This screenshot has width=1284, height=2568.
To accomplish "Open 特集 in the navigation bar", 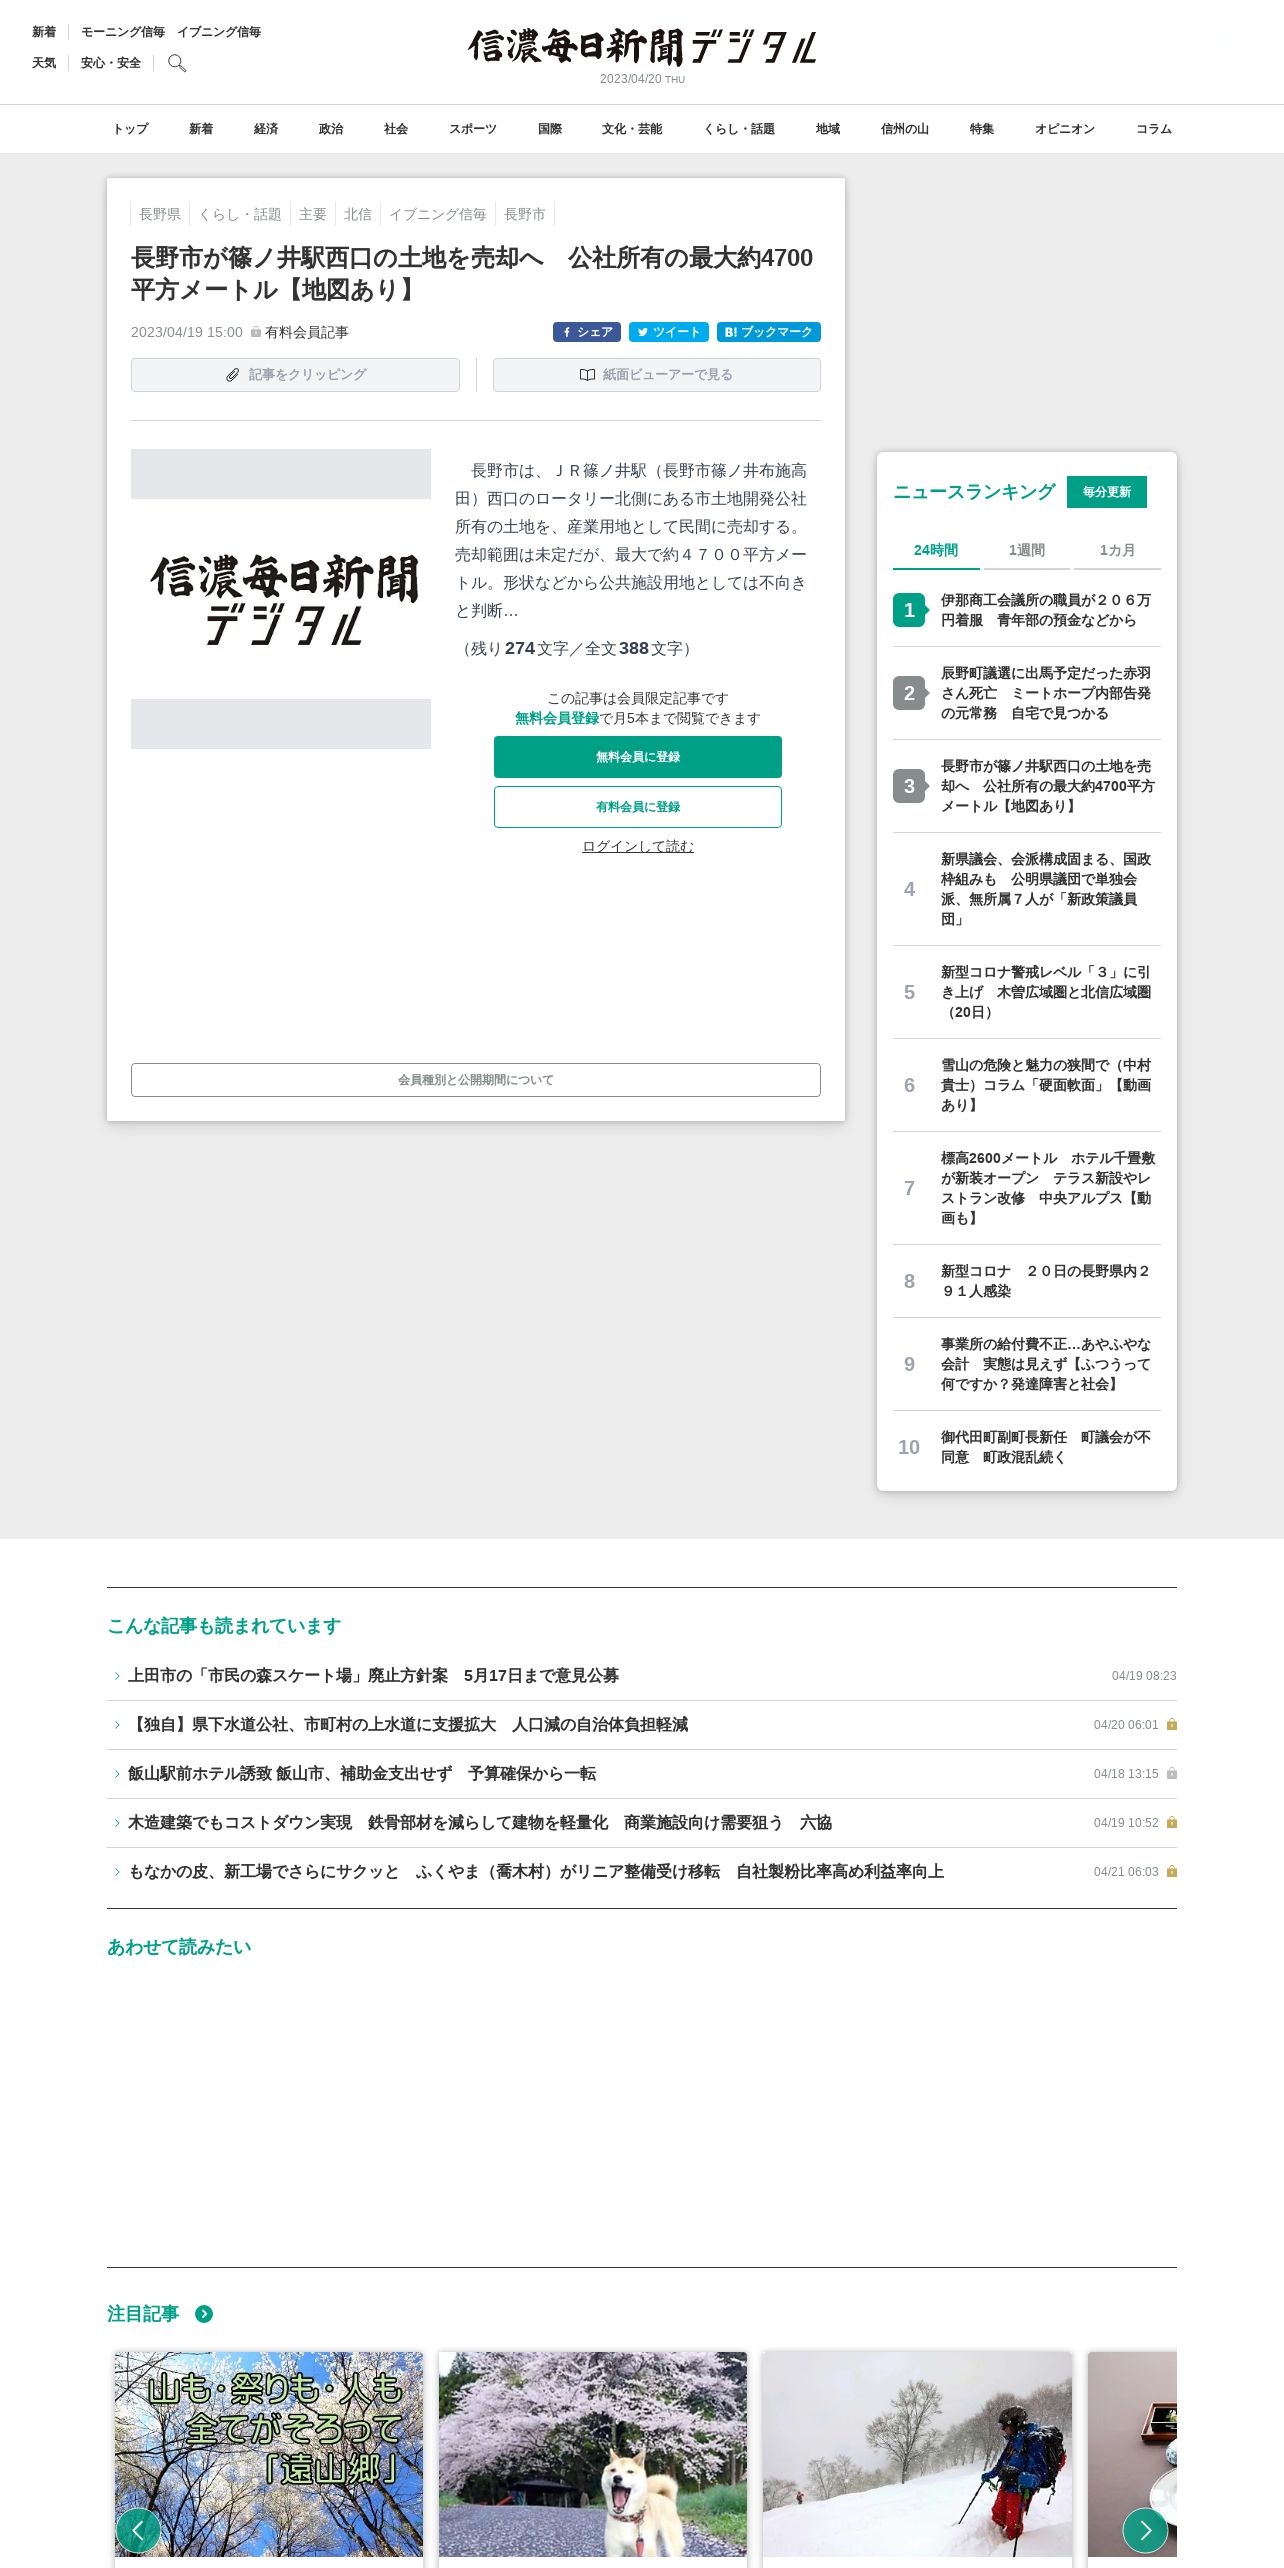I will pos(982,129).
